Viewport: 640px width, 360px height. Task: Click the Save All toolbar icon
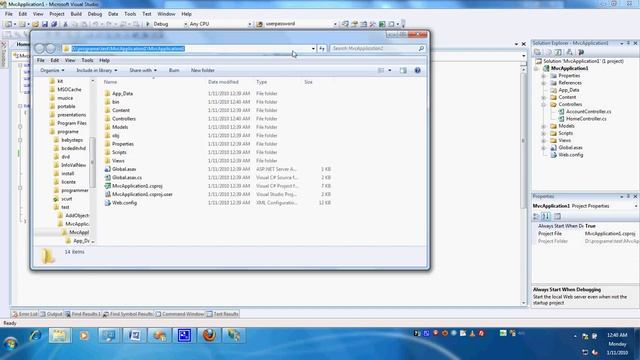(x=54, y=24)
